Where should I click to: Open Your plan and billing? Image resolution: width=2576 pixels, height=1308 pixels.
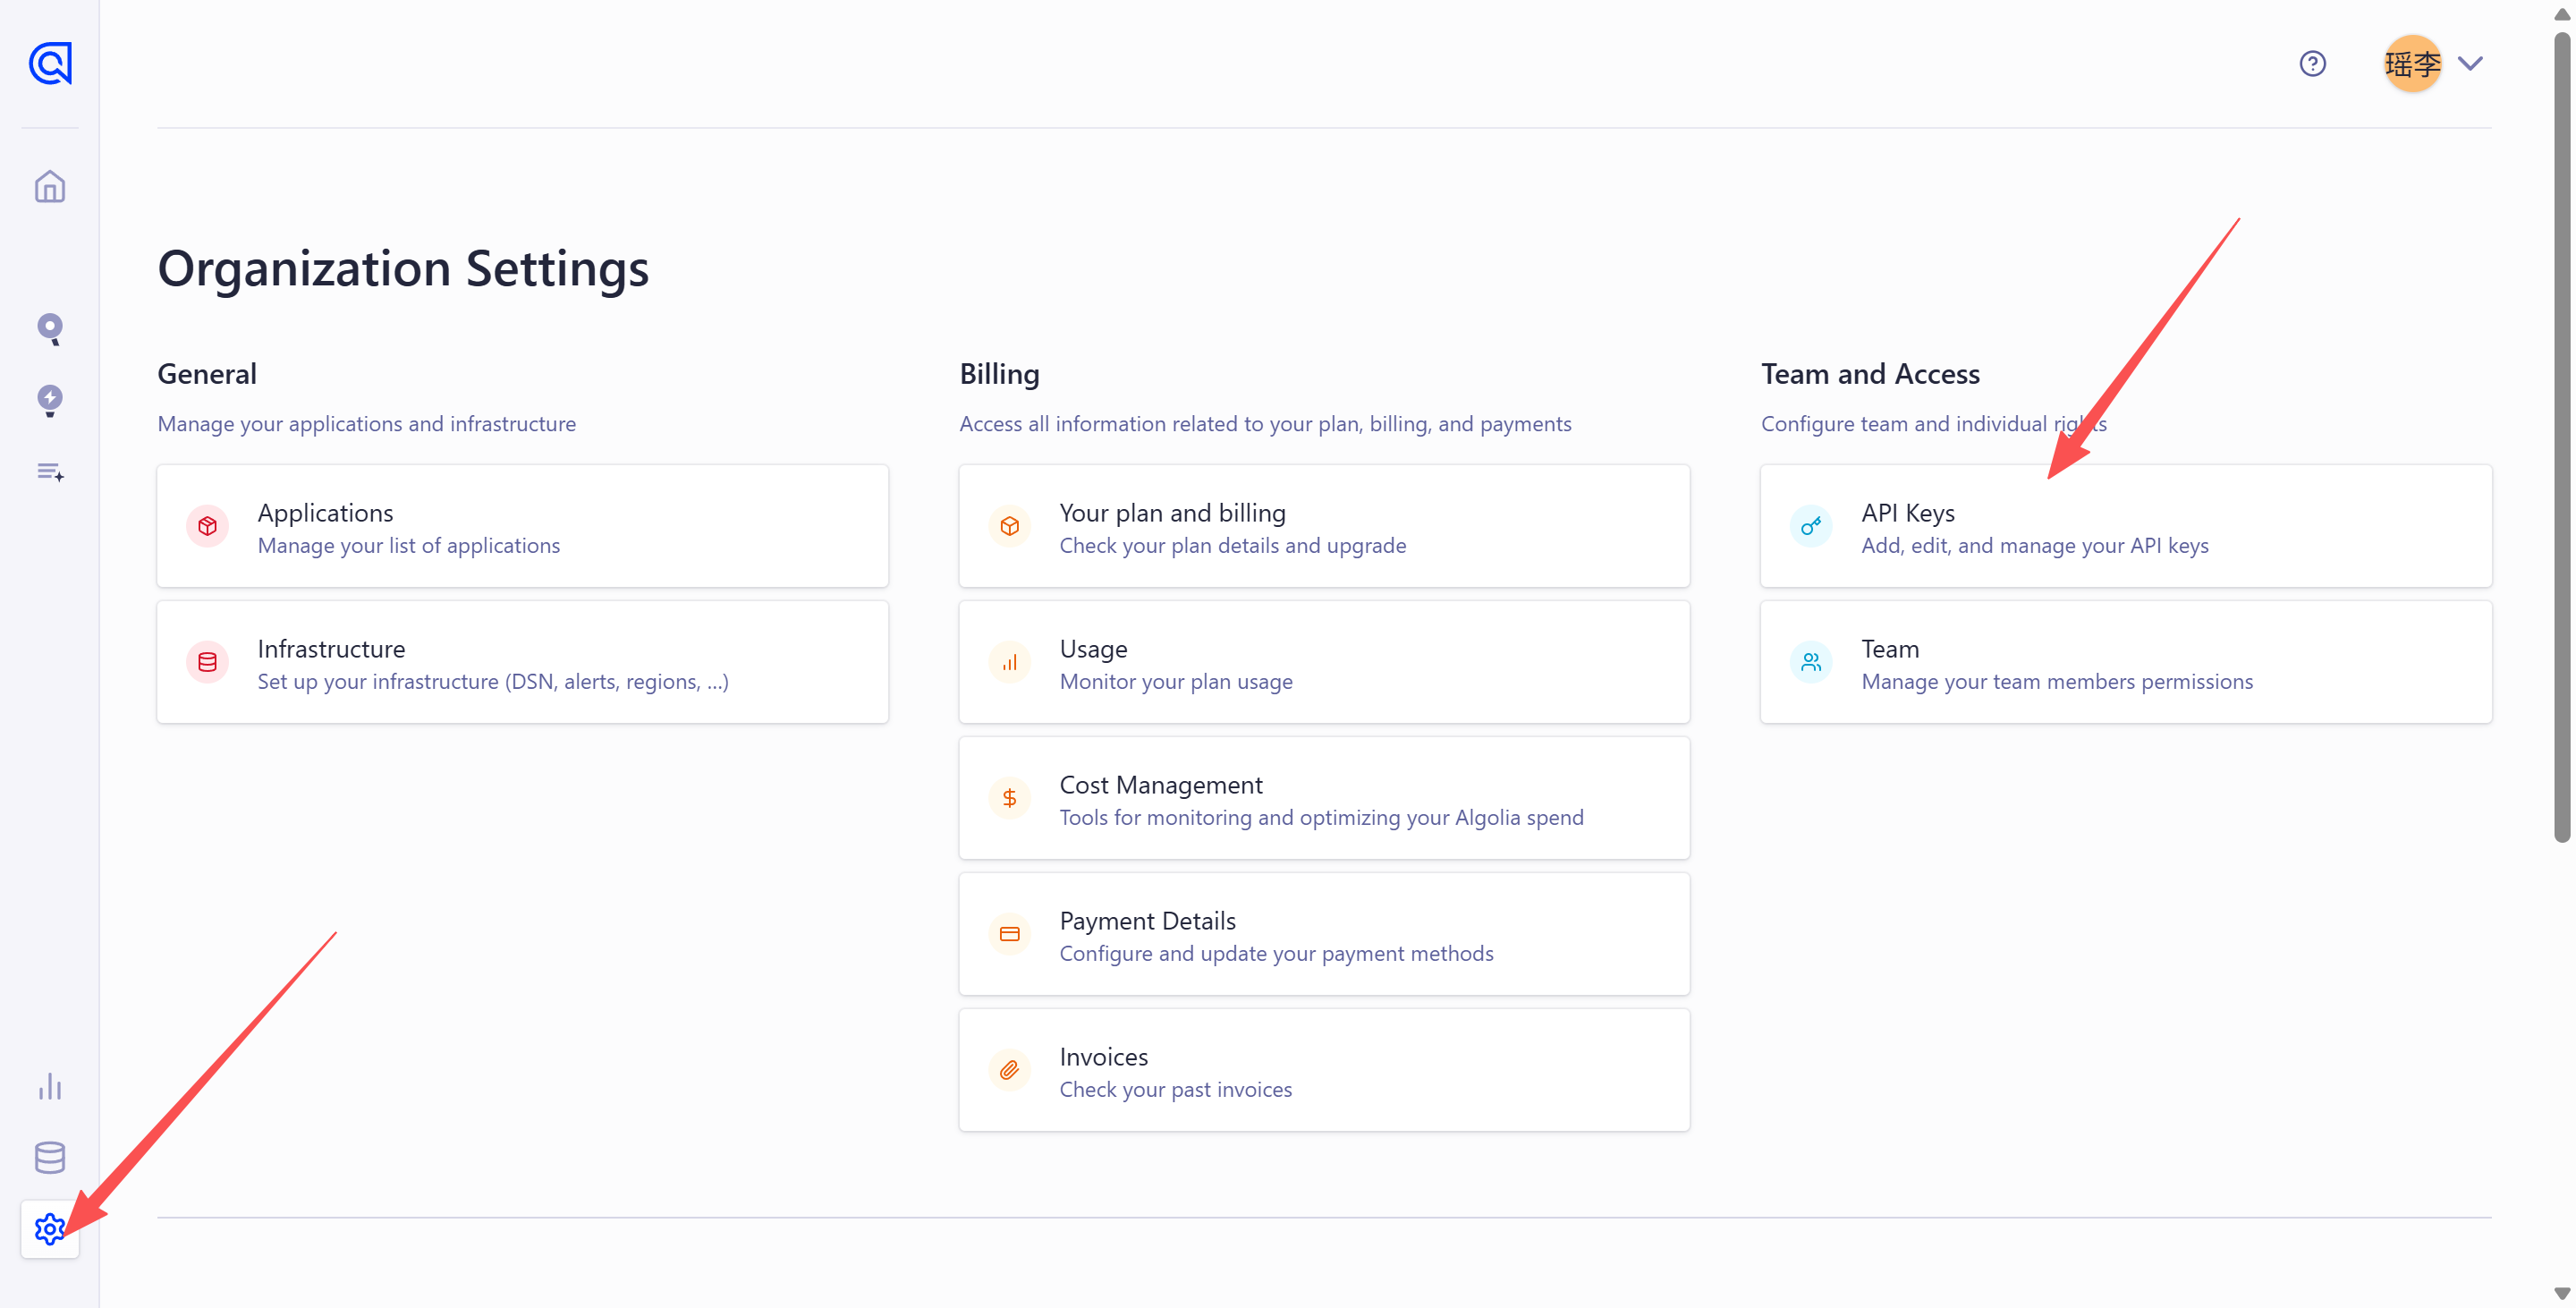(1323, 526)
